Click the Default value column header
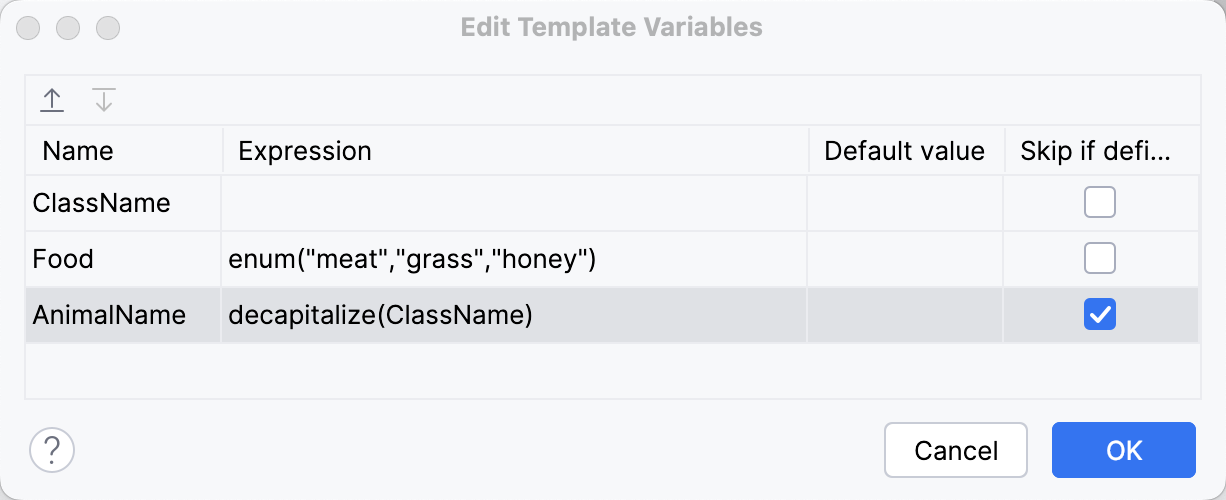Image resolution: width=1226 pixels, height=500 pixels. [x=904, y=151]
